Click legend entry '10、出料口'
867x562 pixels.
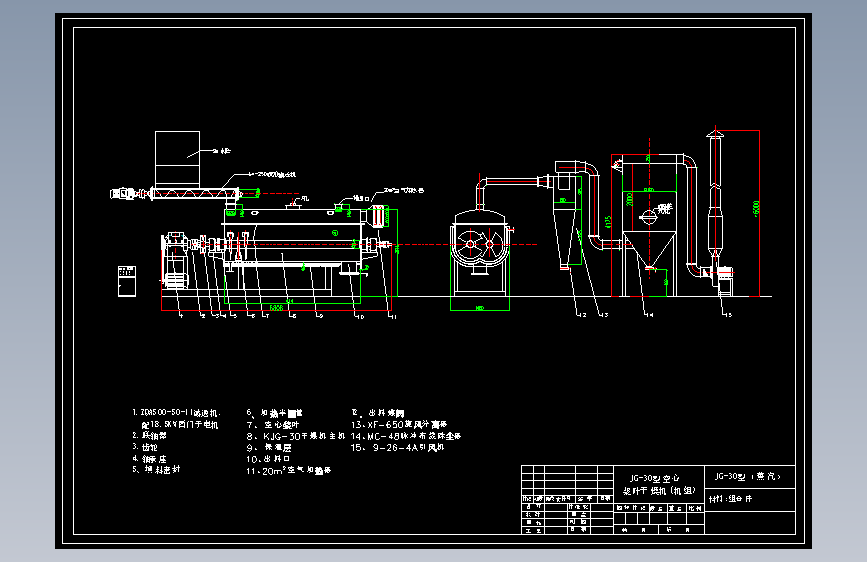(268, 459)
